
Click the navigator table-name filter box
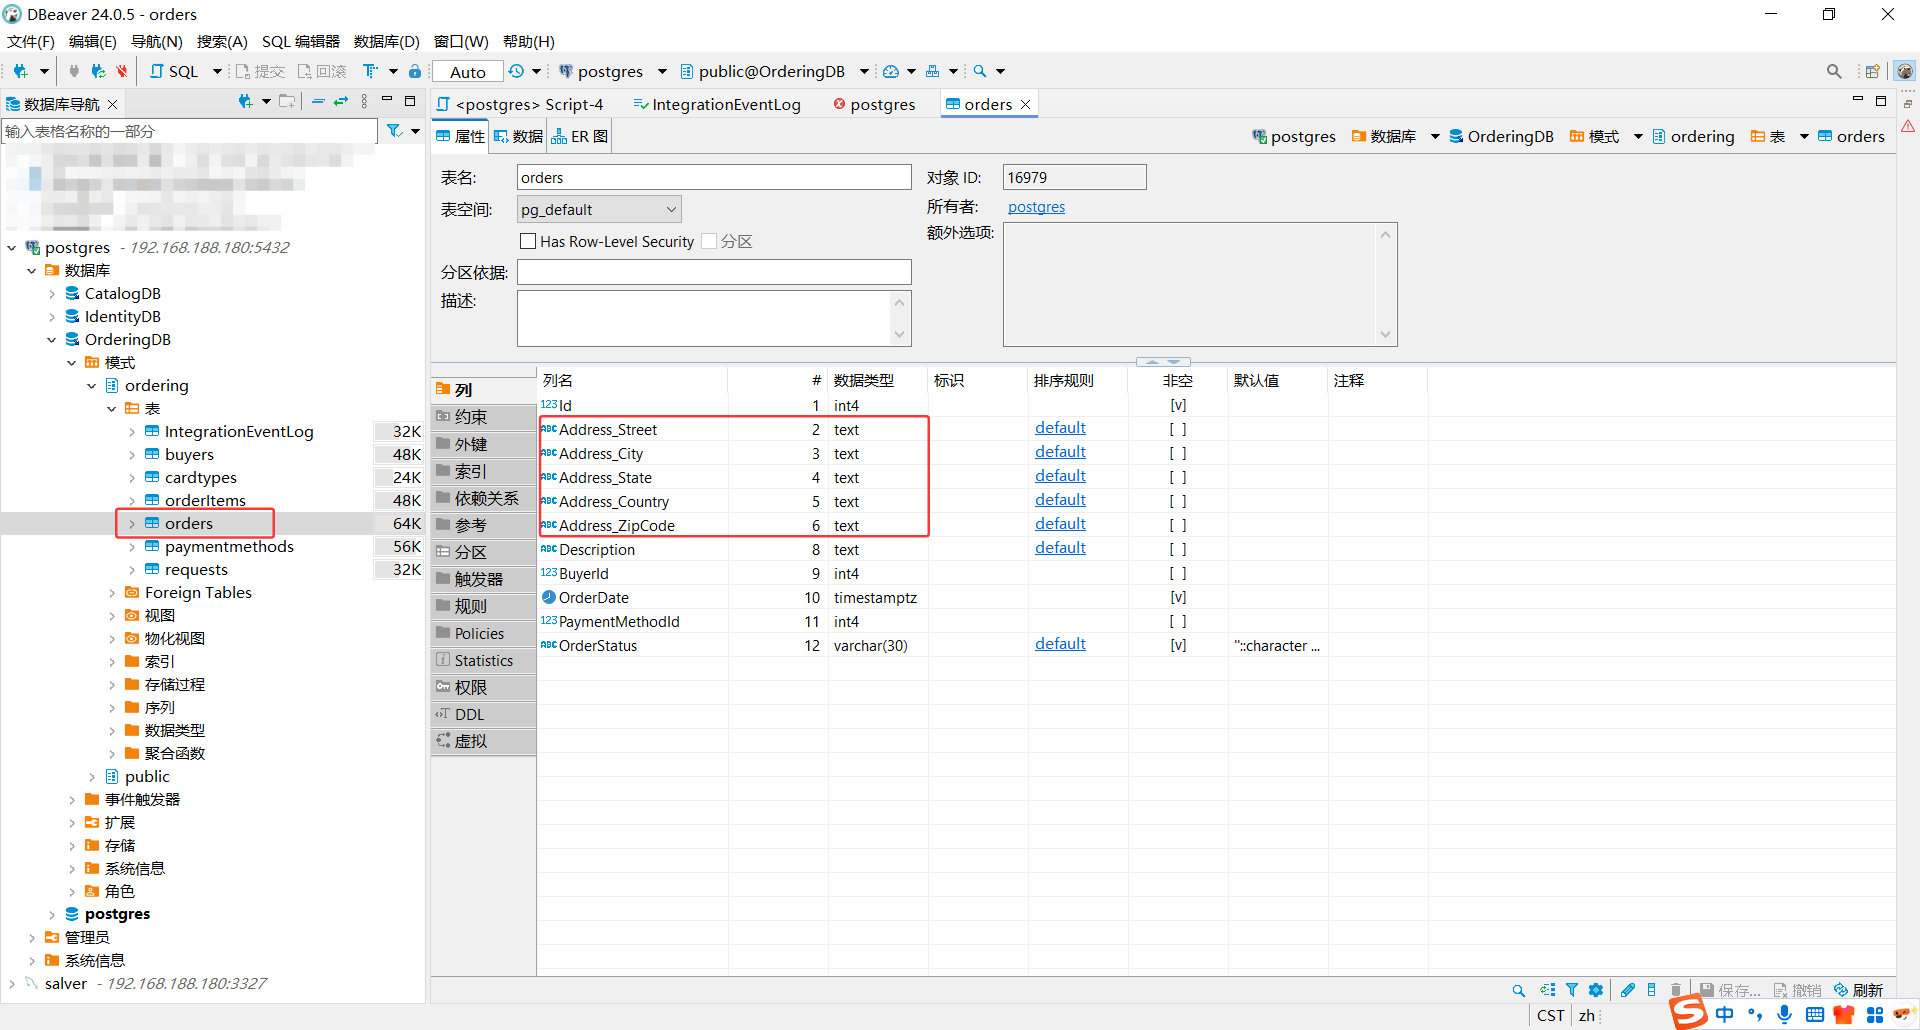click(190, 131)
